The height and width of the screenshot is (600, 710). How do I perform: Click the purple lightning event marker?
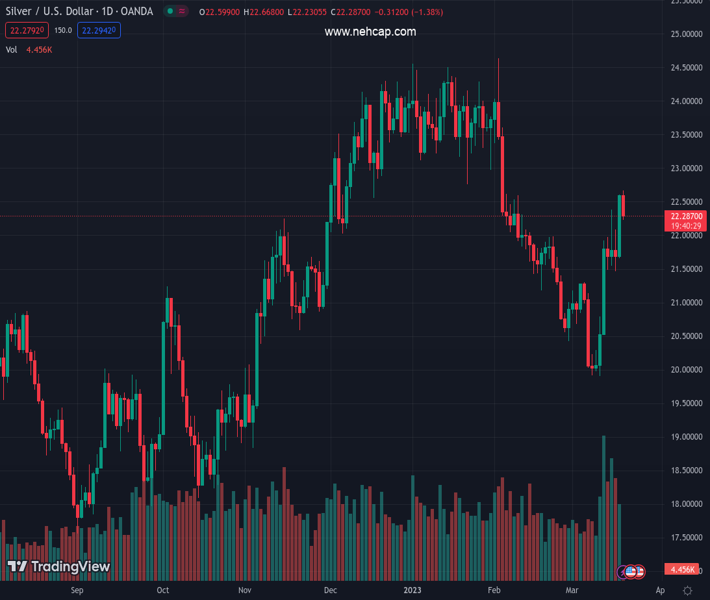point(623,571)
